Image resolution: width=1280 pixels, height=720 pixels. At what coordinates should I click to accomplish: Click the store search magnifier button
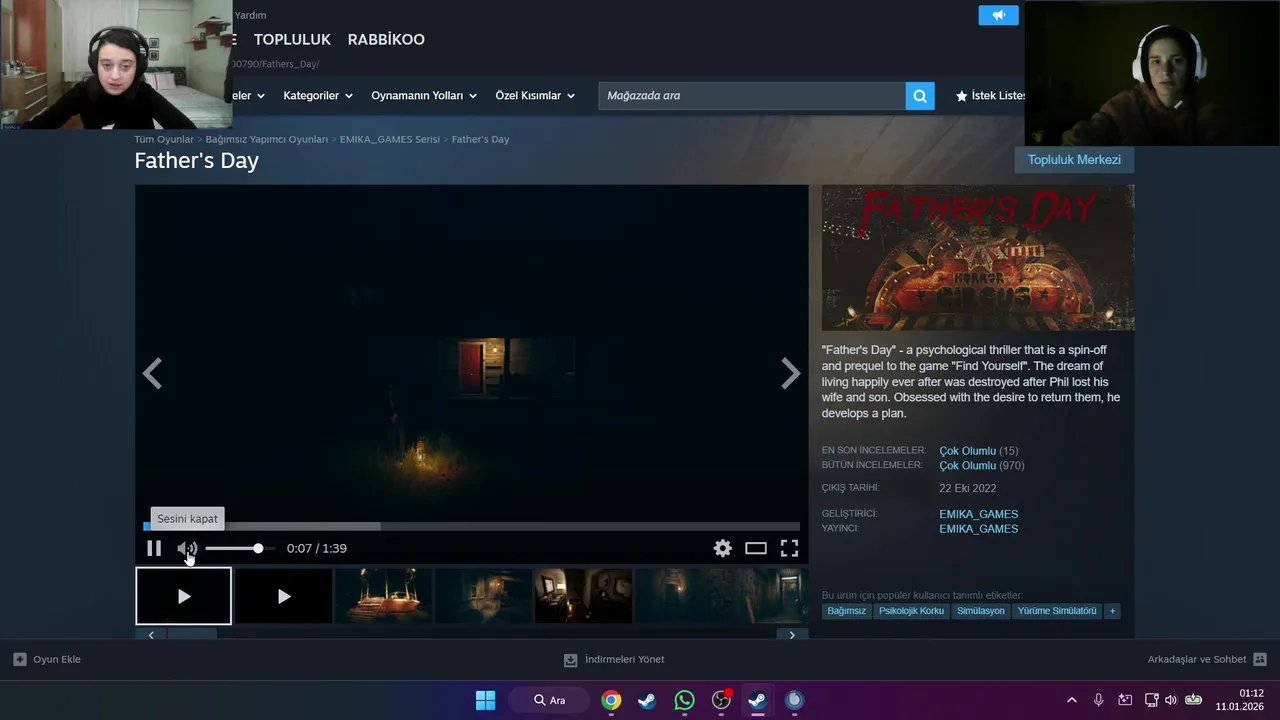[920, 96]
